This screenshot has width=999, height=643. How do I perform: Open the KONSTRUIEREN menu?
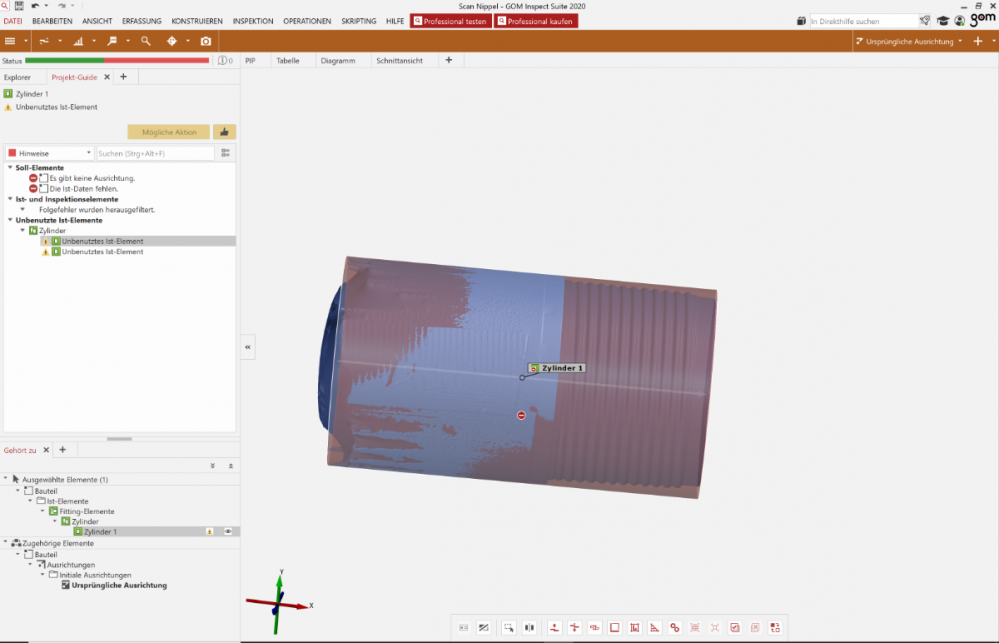click(197, 21)
